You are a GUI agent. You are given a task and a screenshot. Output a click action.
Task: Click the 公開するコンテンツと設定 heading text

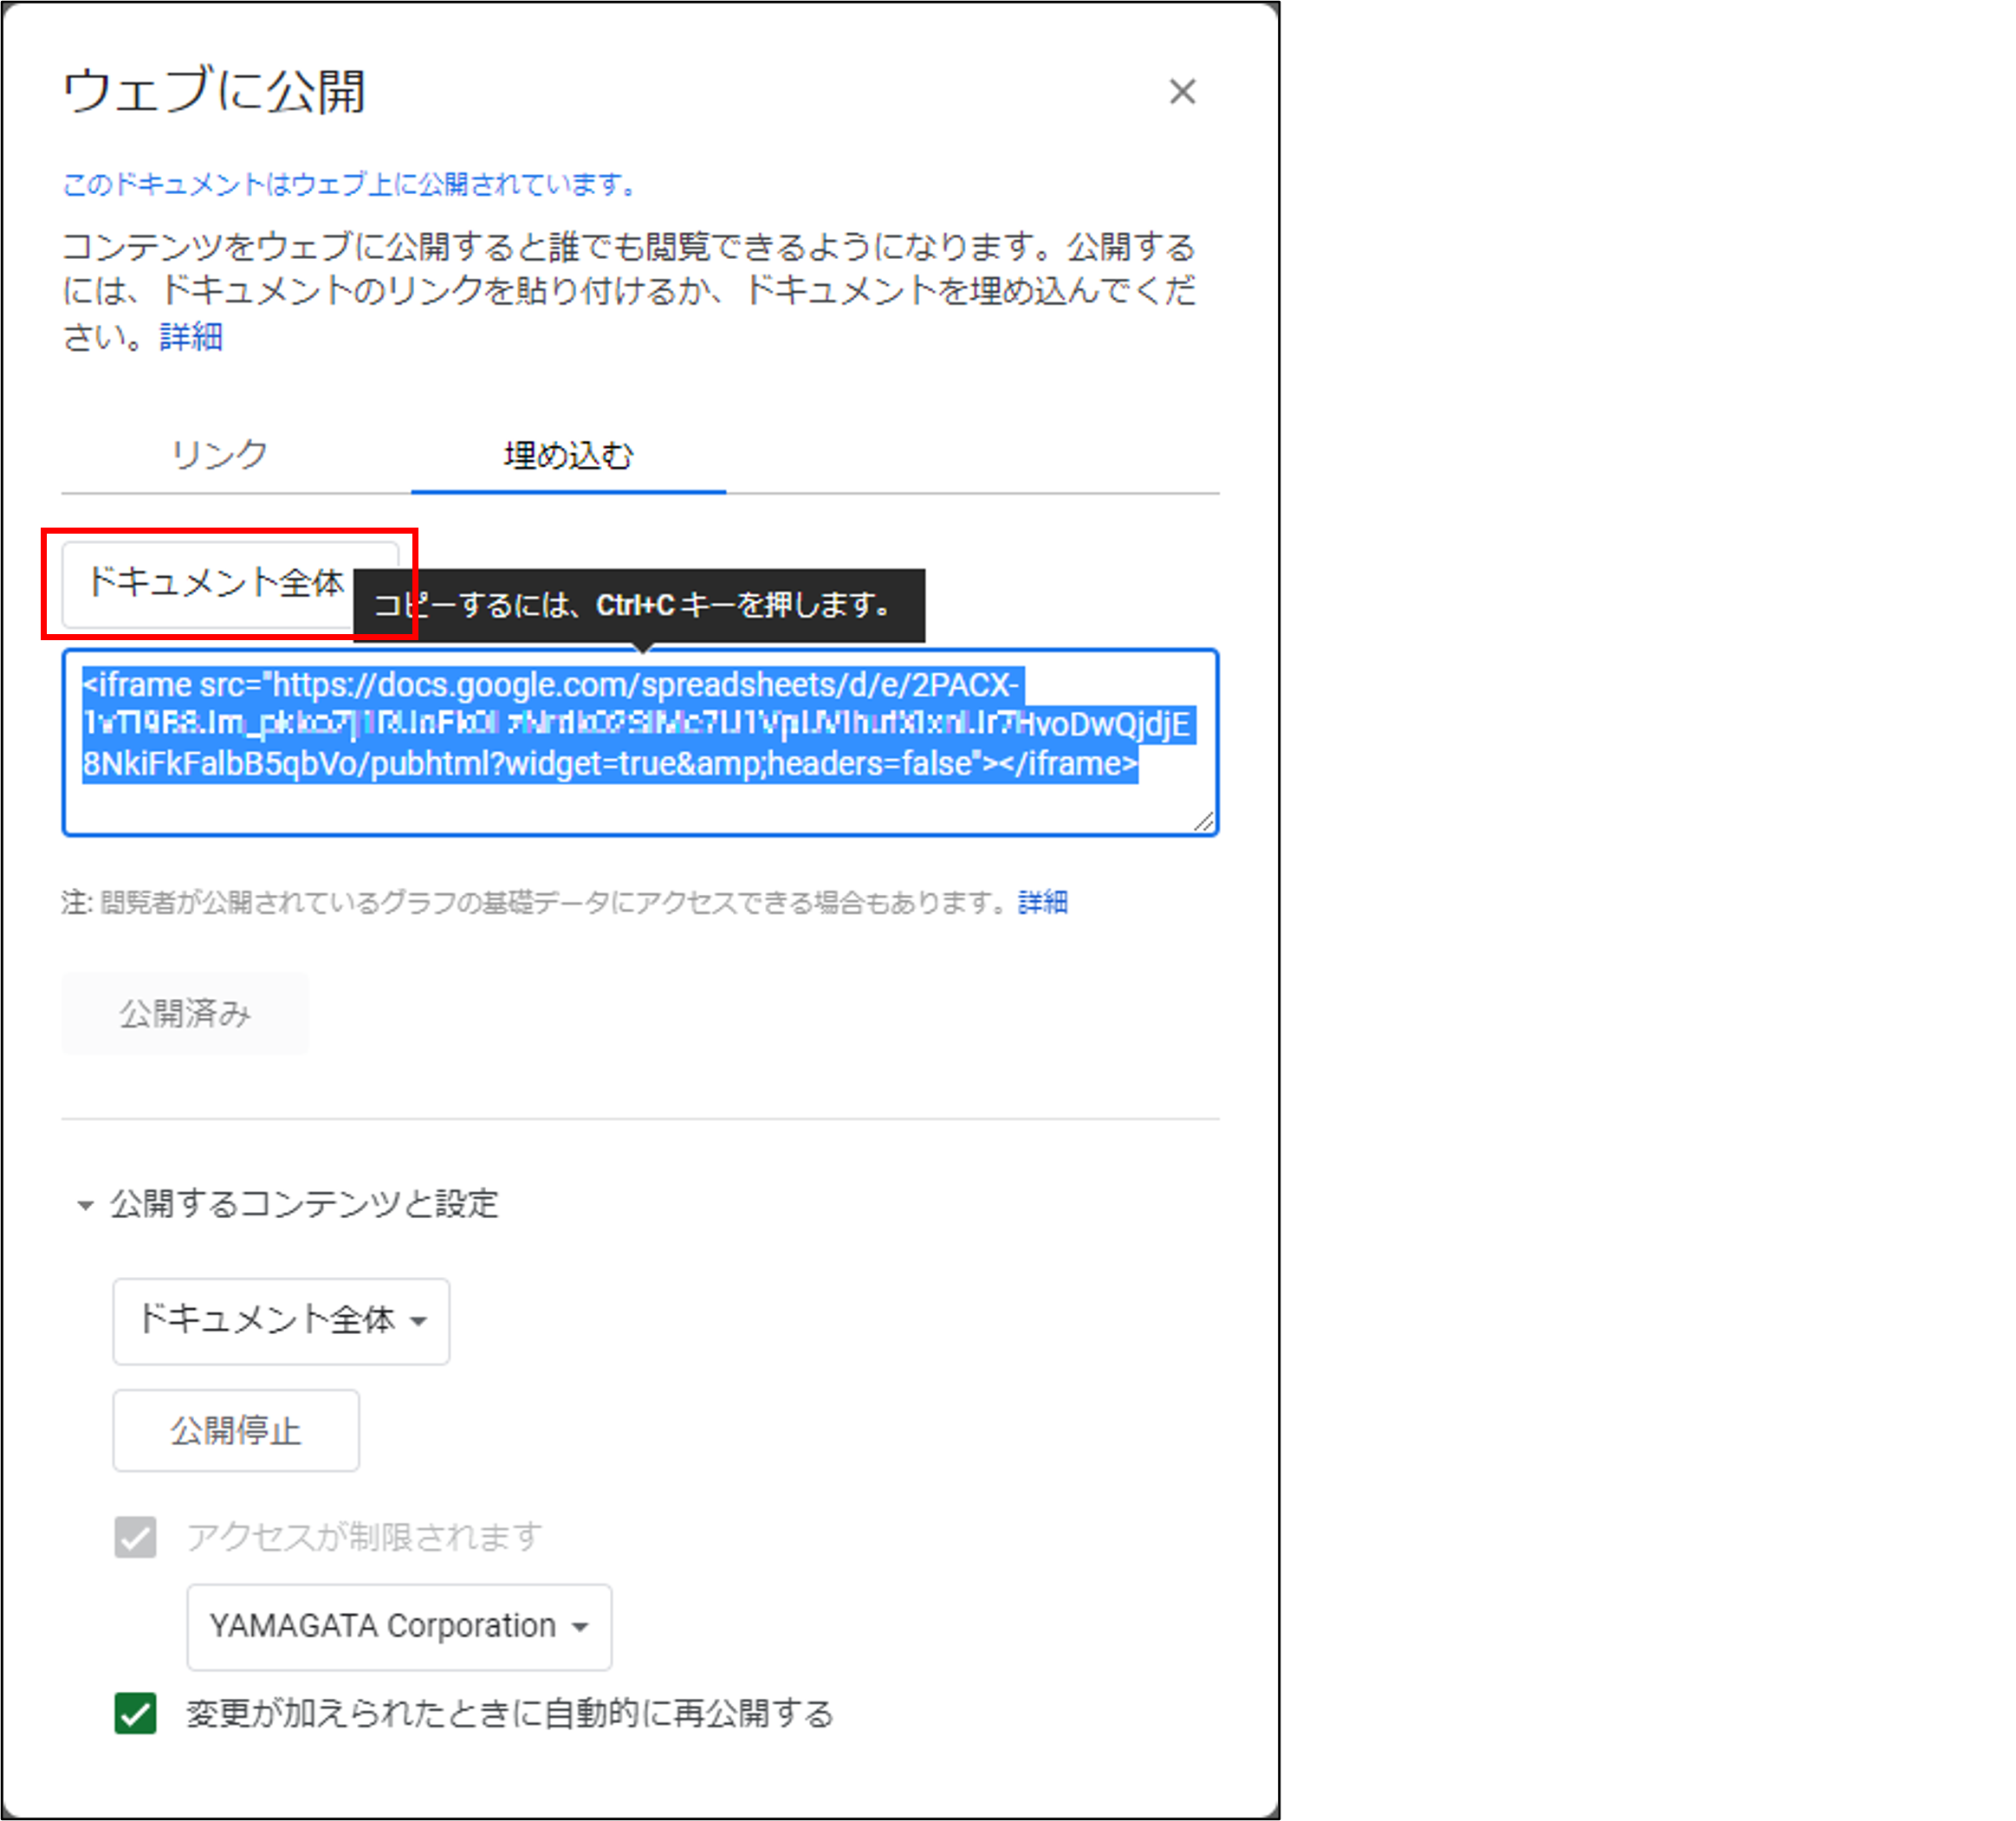304,1204
